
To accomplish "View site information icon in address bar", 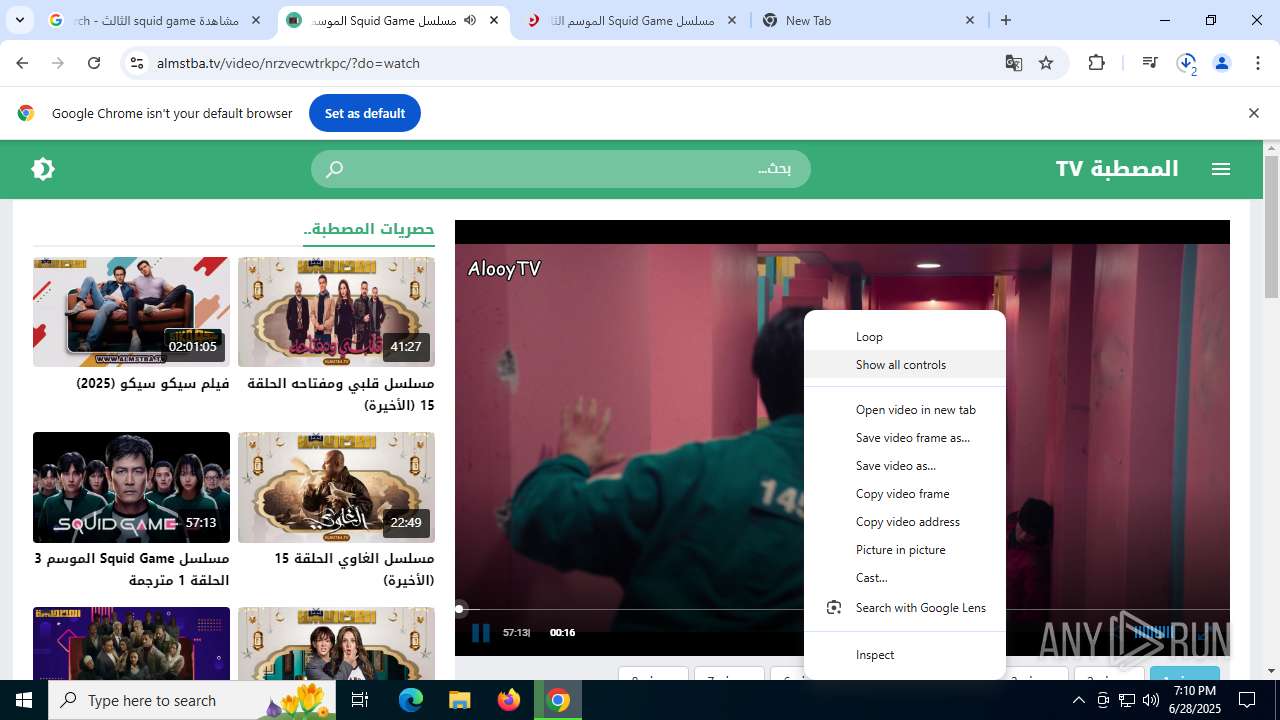I will (136, 63).
